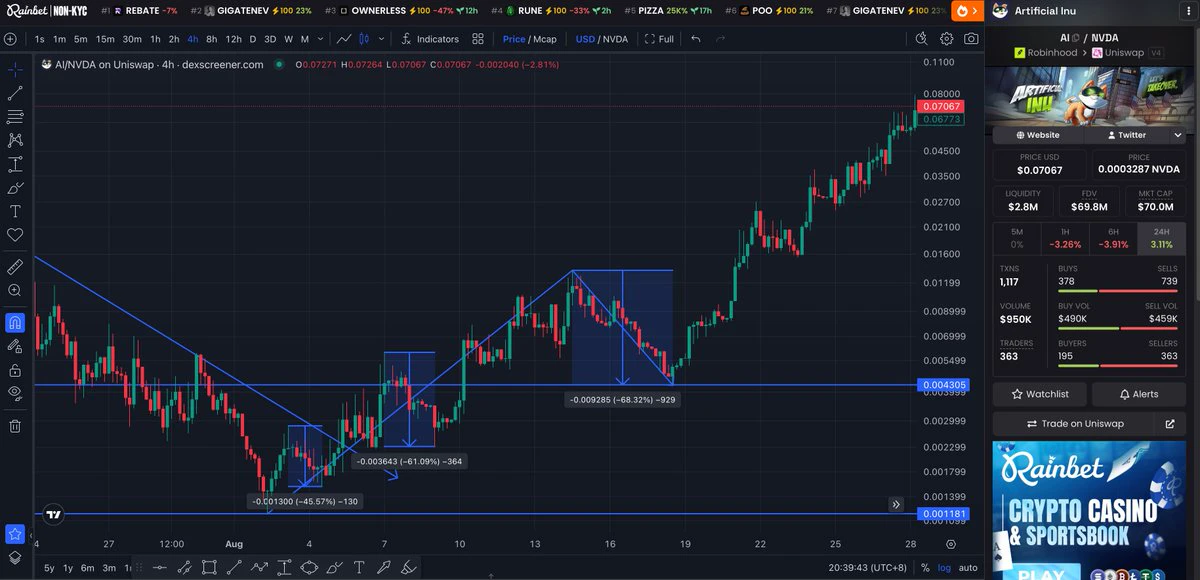Screen dimensions: 1200x580
Task: Activate the zoom in tool
Action: (x=15, y=290)
